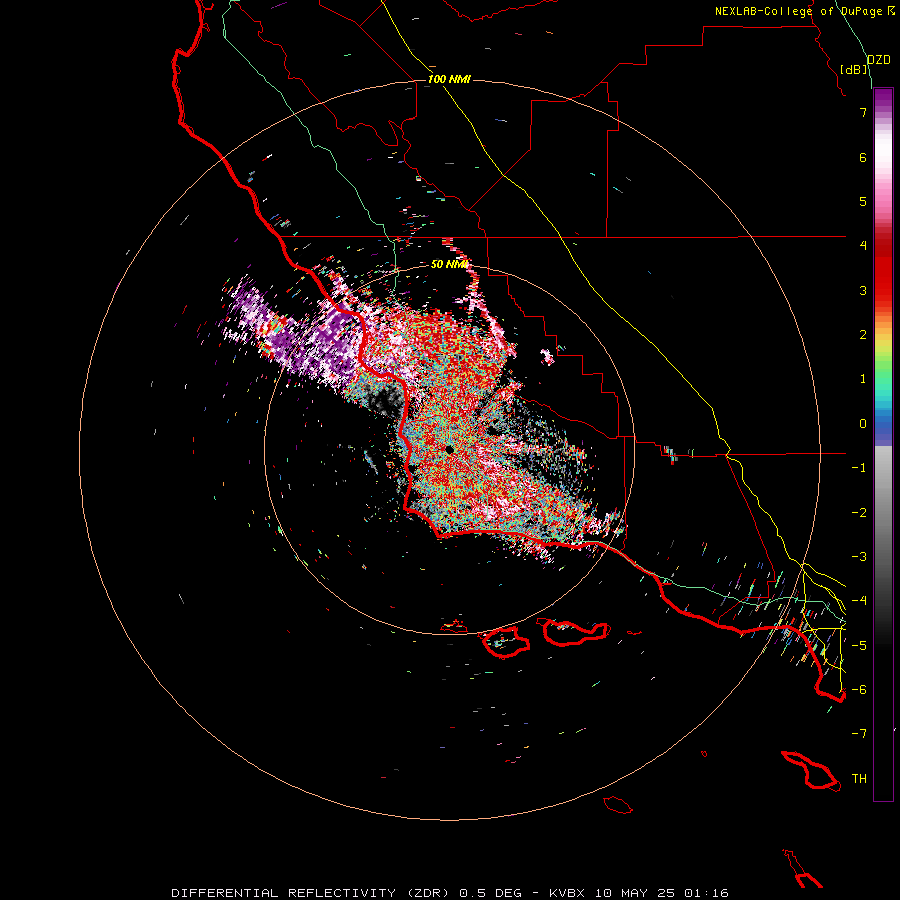
Task: Click the -1 value on the scale
Action: [859, 468]
